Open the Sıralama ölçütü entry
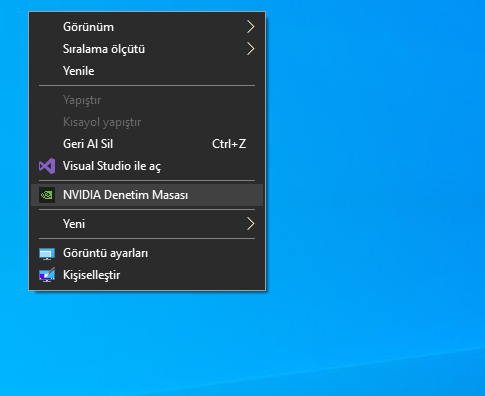The width and height of the screenshot is (485, 396). [x=147, y=49]
